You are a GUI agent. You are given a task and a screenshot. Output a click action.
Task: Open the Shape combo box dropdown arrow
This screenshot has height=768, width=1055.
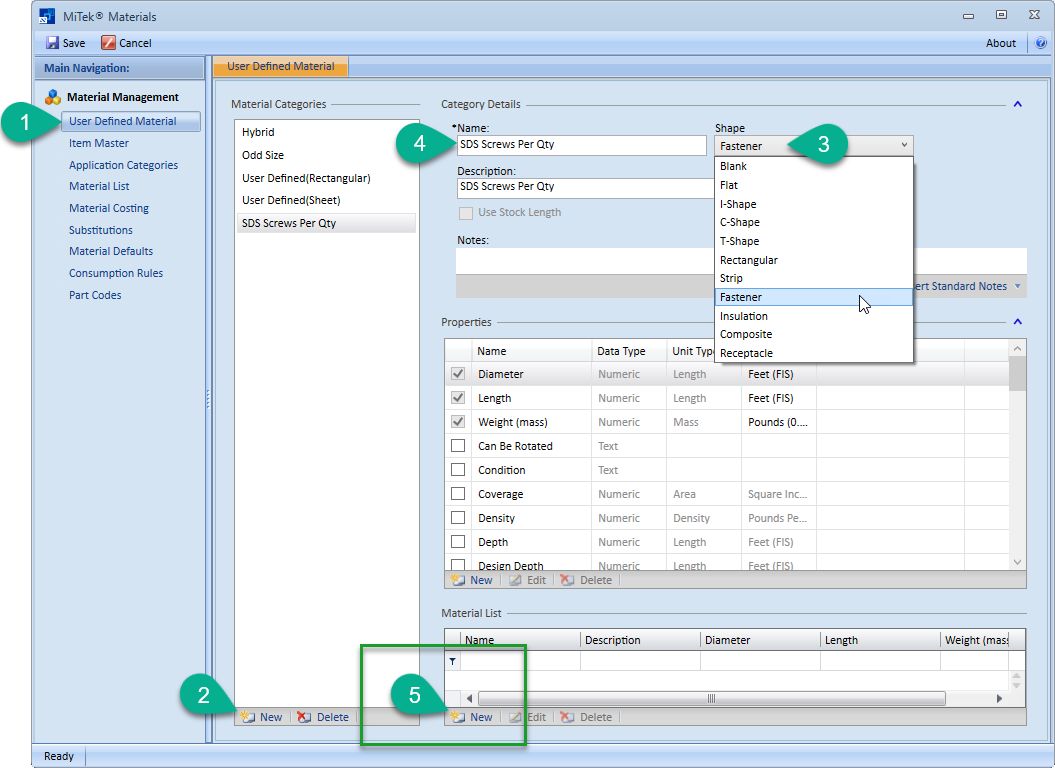[x=904, y=145]
